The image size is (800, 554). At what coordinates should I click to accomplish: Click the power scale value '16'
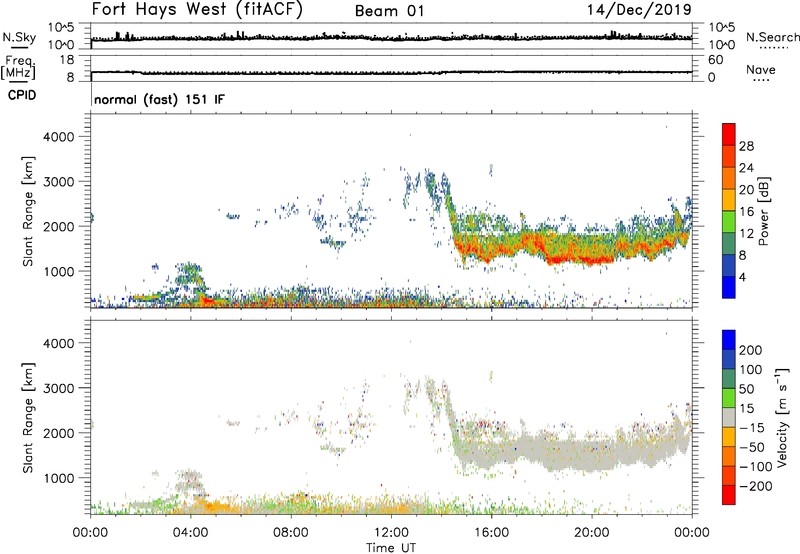click(746, 212)
